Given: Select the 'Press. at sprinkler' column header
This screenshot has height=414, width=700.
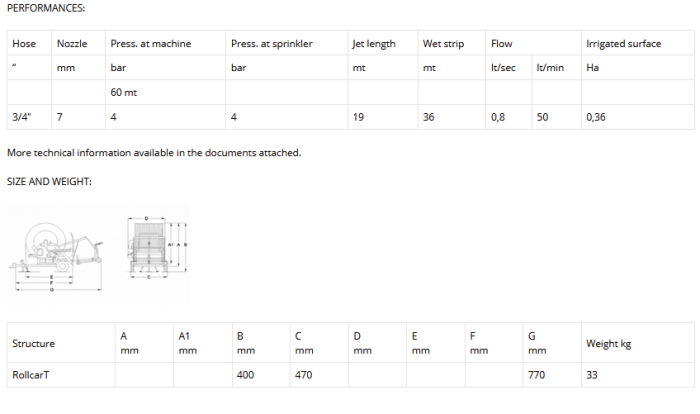Looking at the screenshot, I should pyautogui.click(x=272, y=44).
